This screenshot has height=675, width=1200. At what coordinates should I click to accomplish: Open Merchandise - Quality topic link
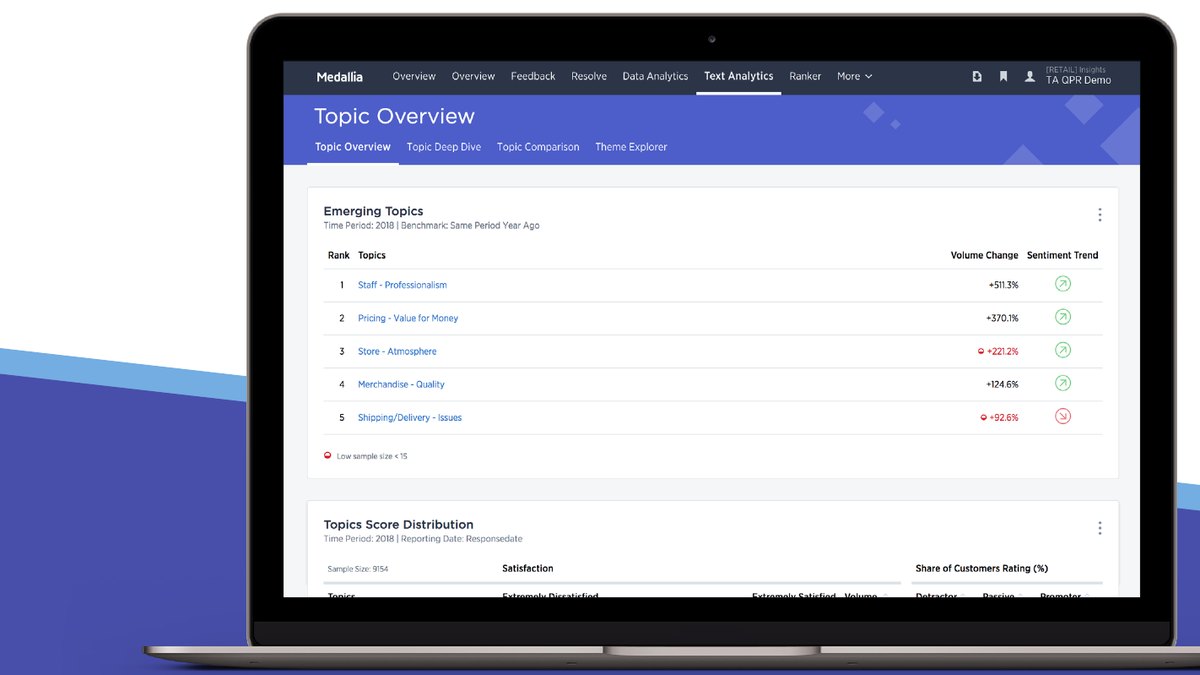(401, 384)
